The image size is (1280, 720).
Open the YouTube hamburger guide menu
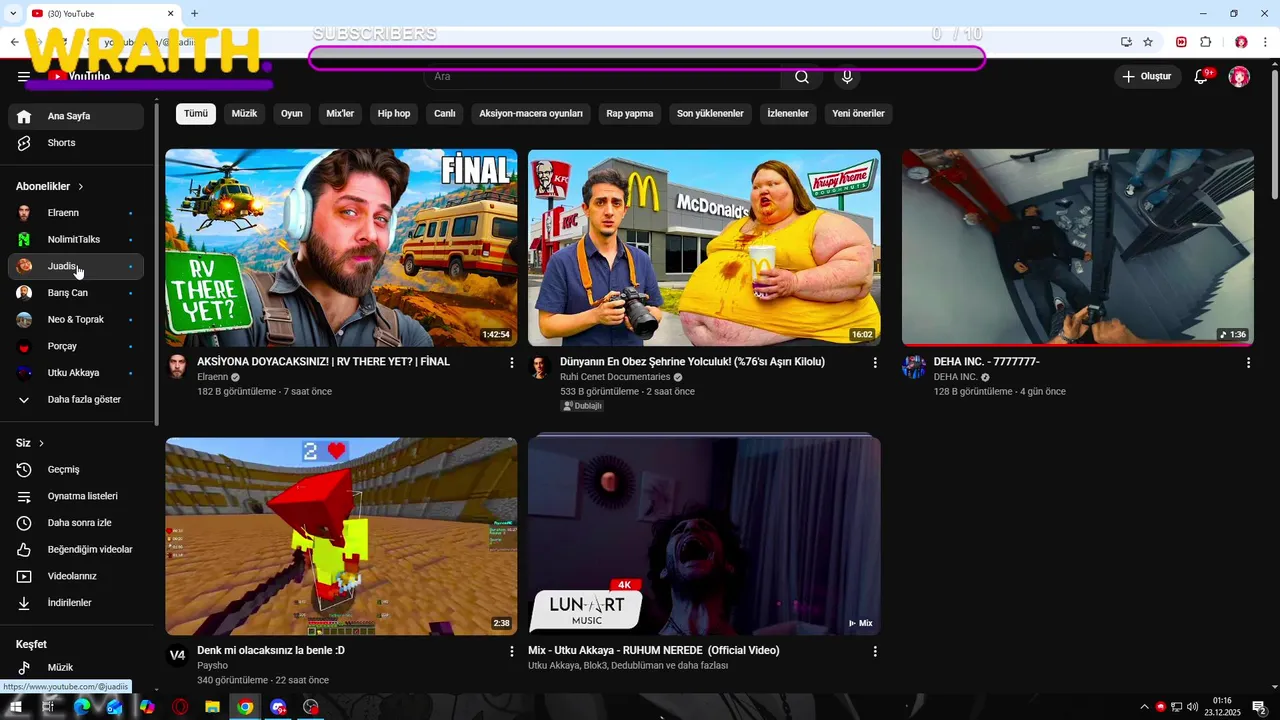24,77
